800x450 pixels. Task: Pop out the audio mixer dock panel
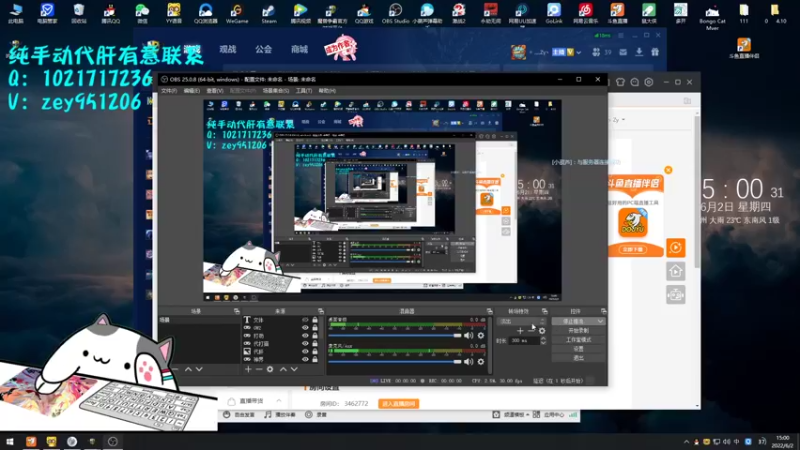point(489,311)
